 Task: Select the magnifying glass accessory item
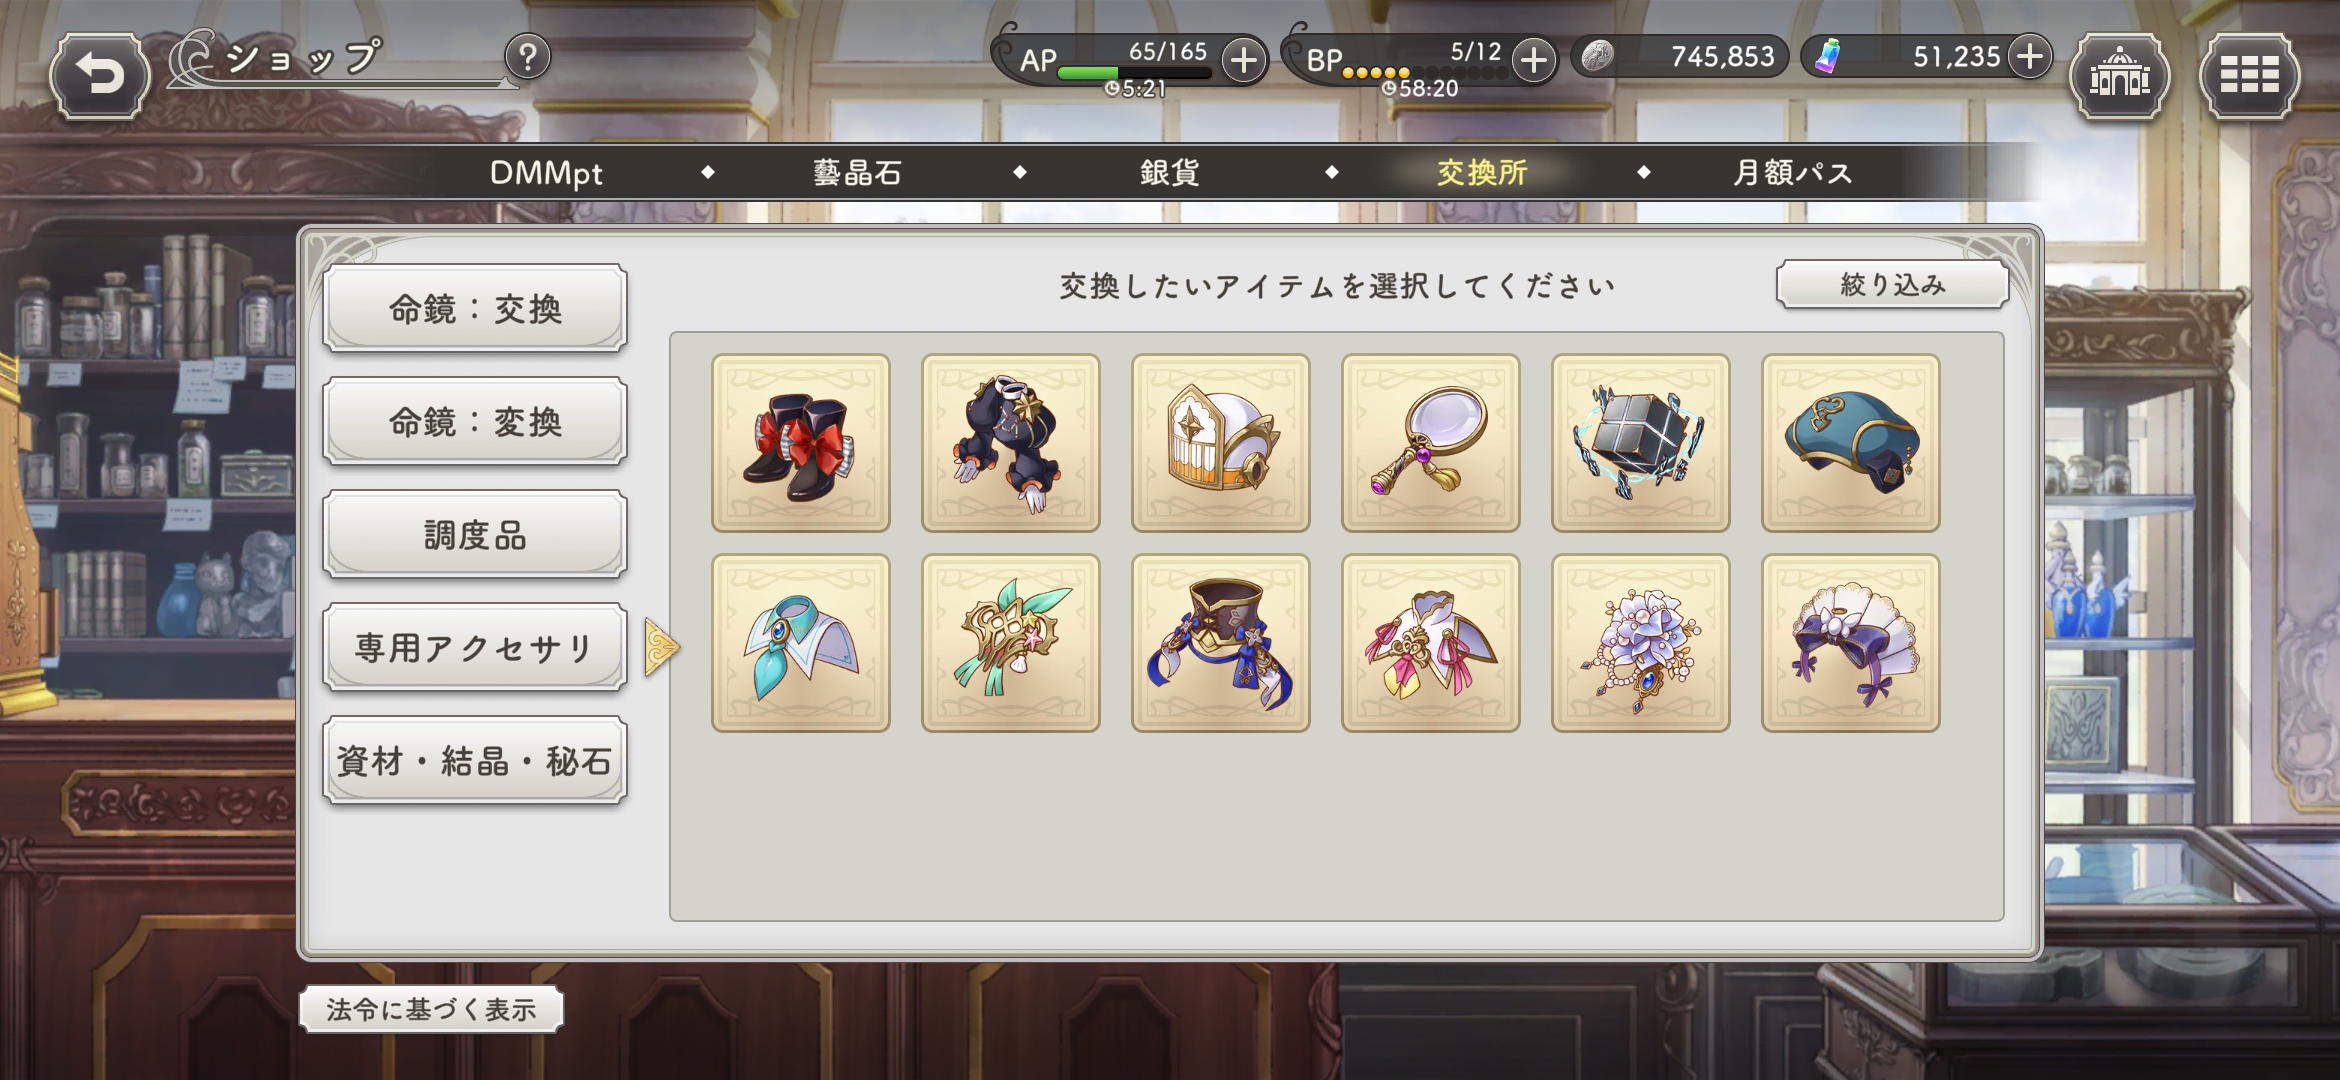(x=1431, y=443)
